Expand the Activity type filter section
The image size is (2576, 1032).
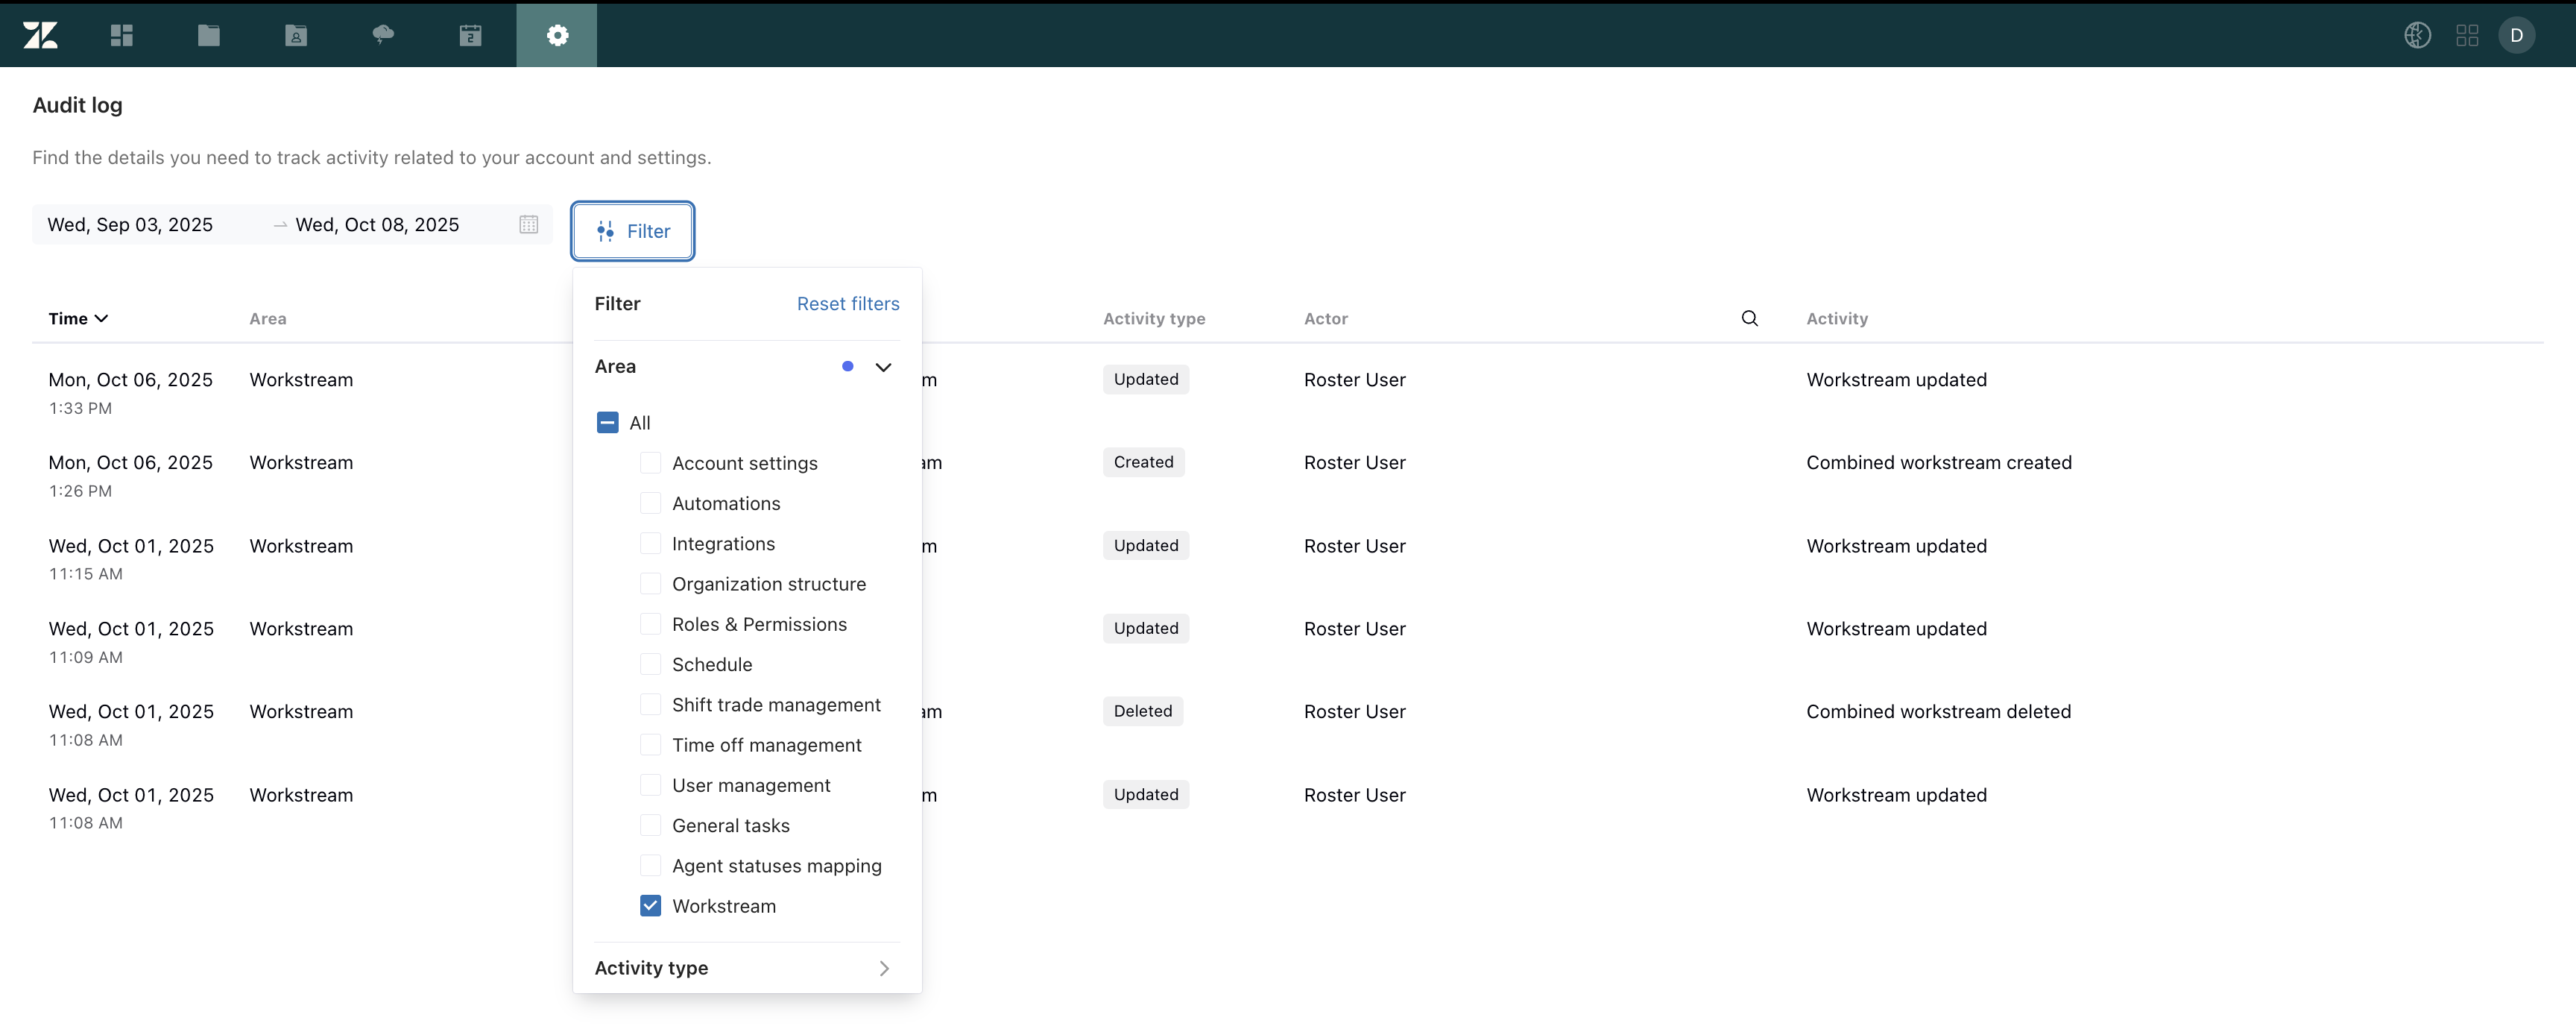[883, 968]
